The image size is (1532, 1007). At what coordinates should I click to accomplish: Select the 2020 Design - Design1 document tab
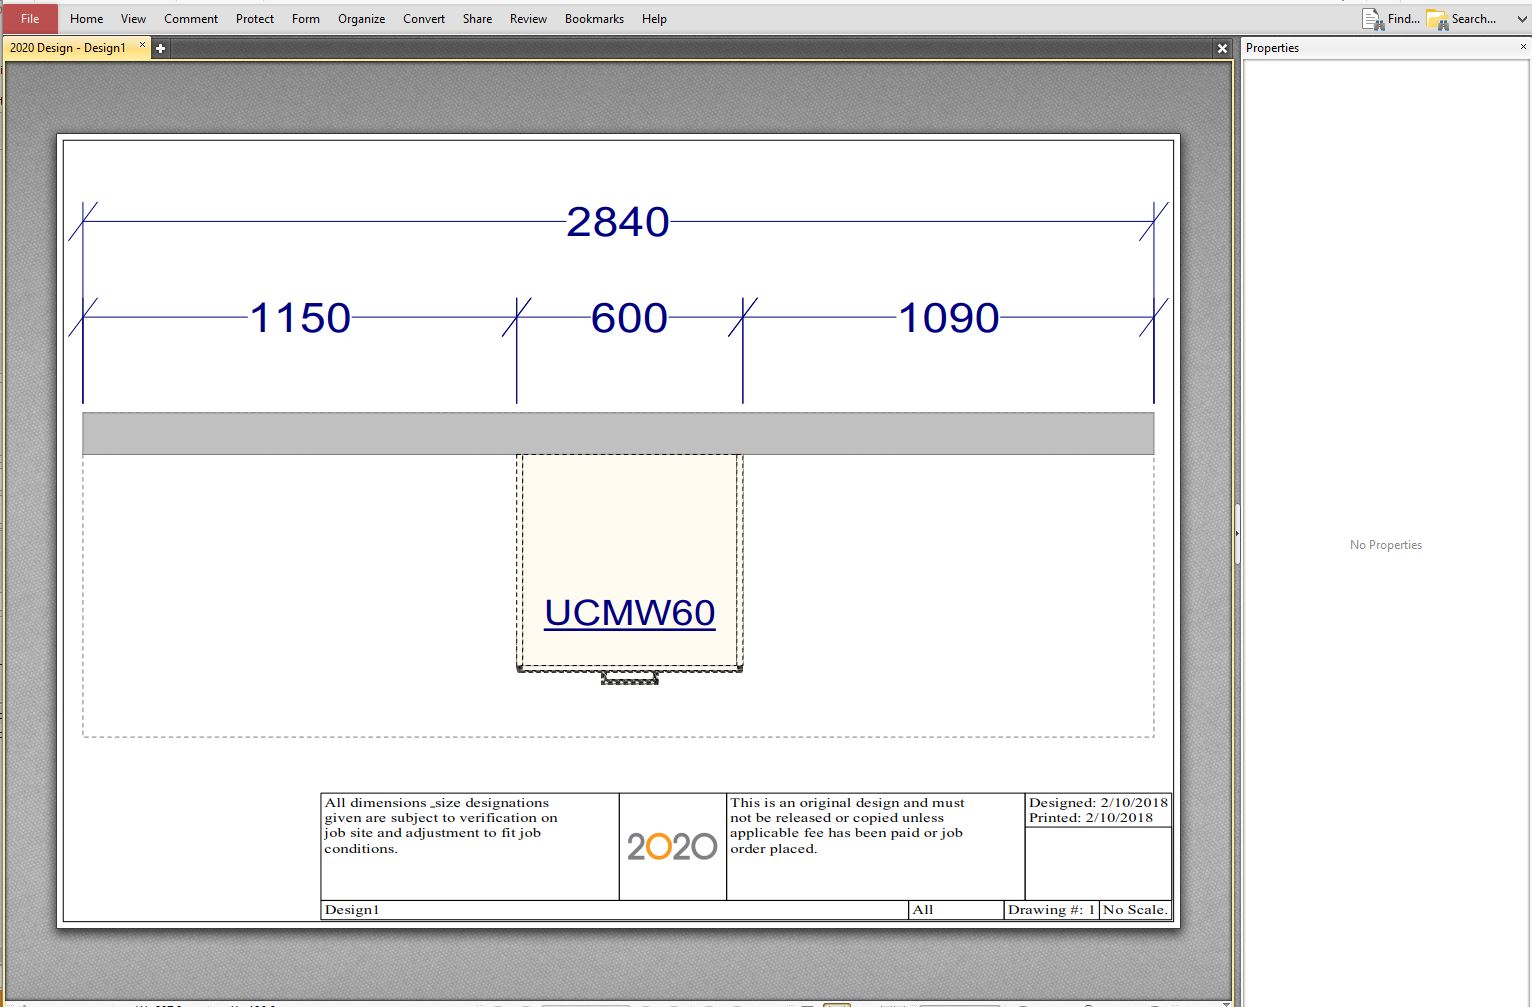[x=68, y=48]
